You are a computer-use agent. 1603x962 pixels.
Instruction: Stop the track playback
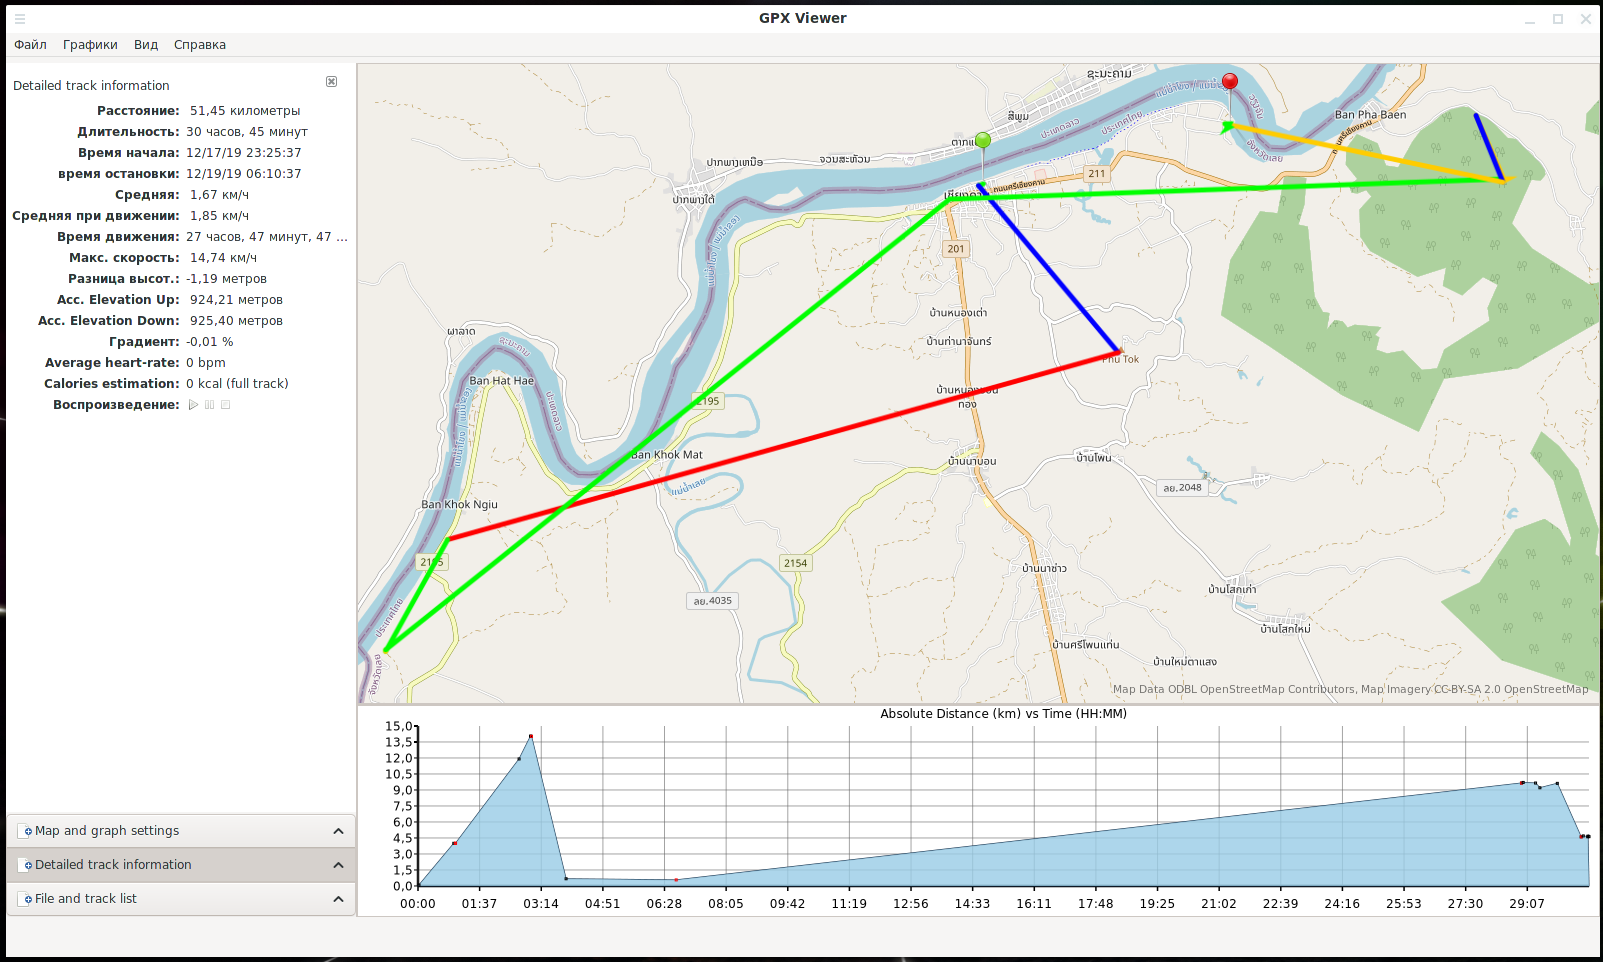pyautogui.click(x=226, y=405)
